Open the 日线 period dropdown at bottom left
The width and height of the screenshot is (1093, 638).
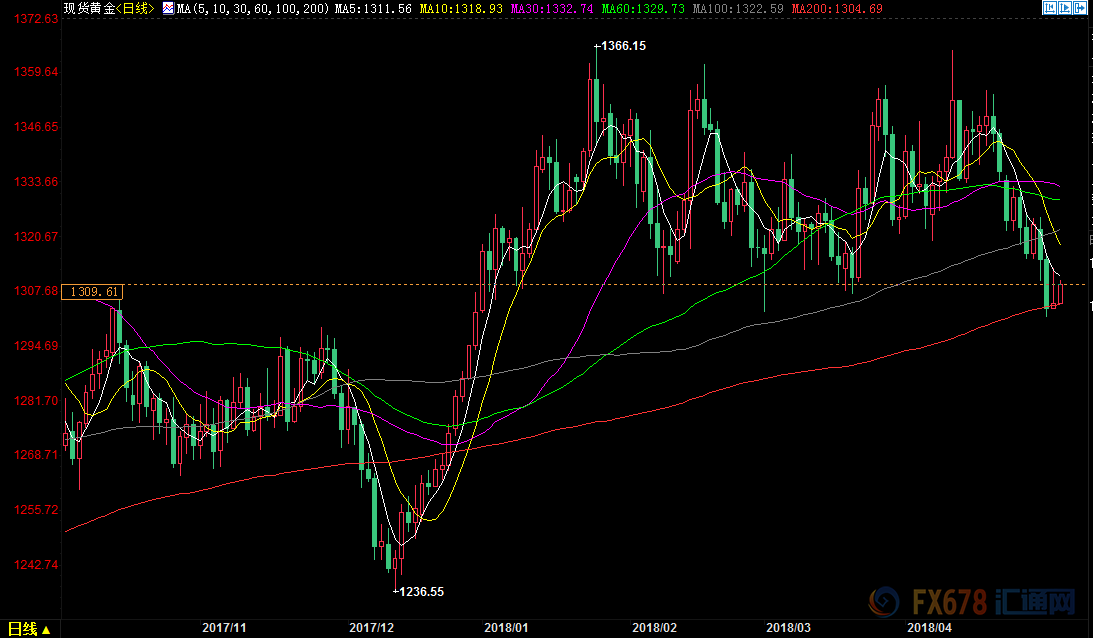click(29, 629)
